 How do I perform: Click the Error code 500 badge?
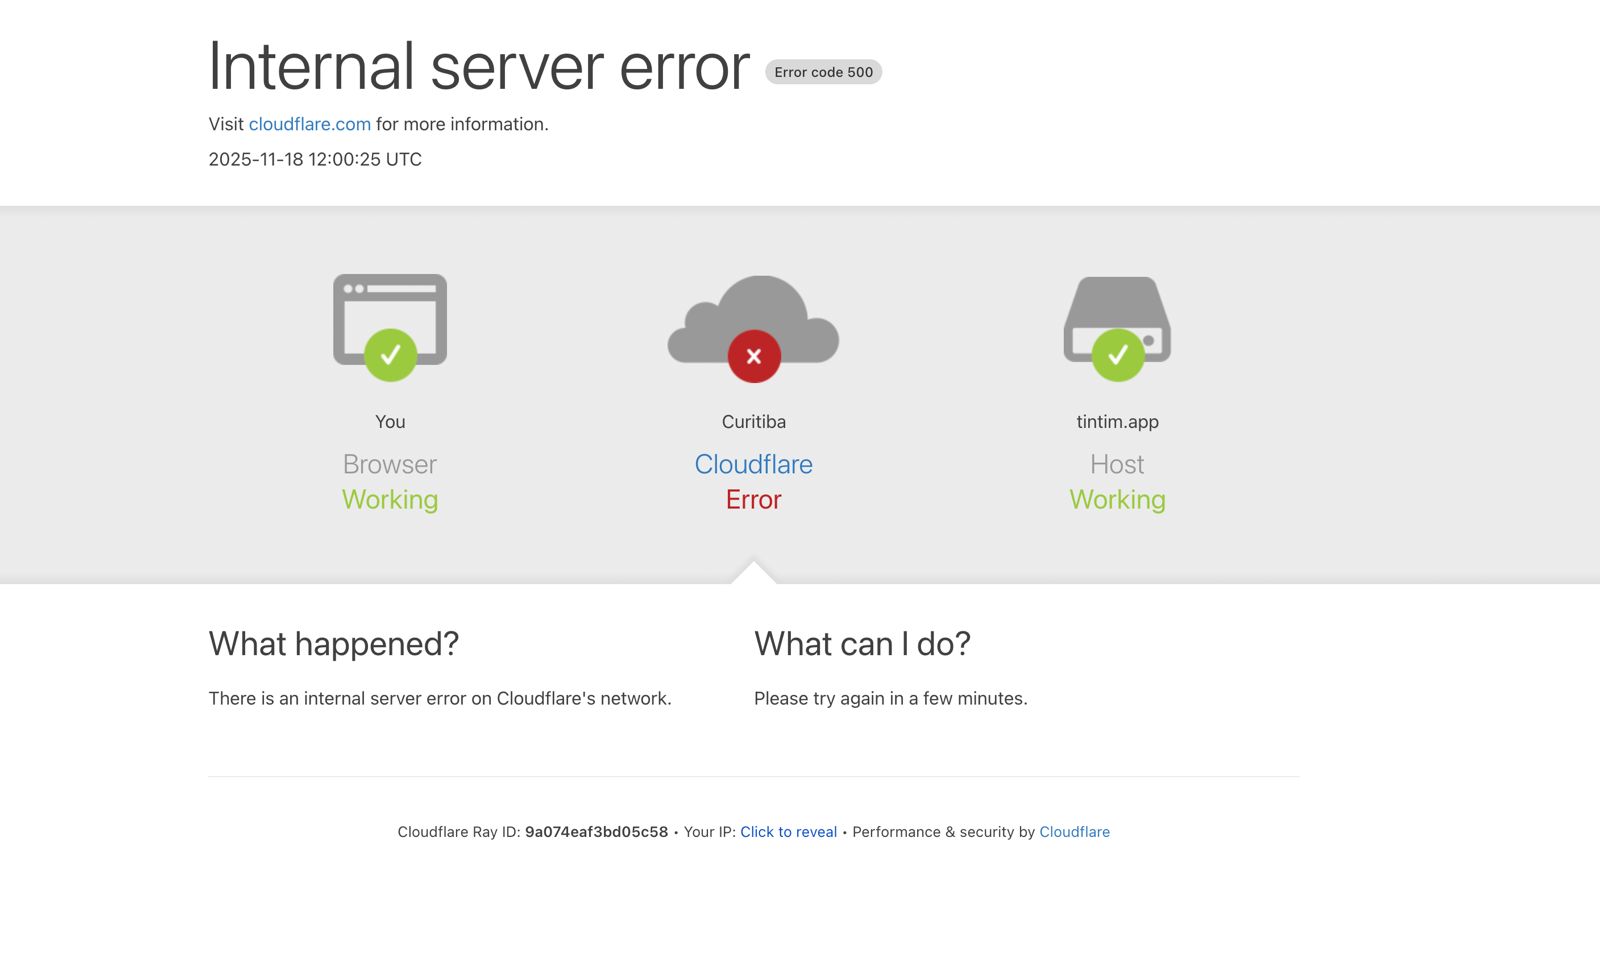pos(823,72)
